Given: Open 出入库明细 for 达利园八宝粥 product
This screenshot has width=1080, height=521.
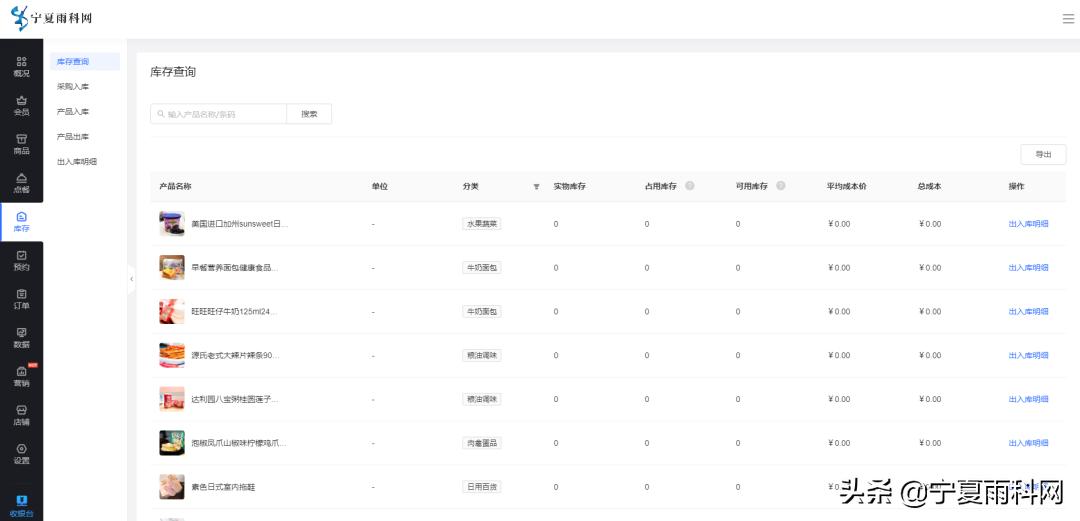Looking at the screenshot, I should (1028, 399).
